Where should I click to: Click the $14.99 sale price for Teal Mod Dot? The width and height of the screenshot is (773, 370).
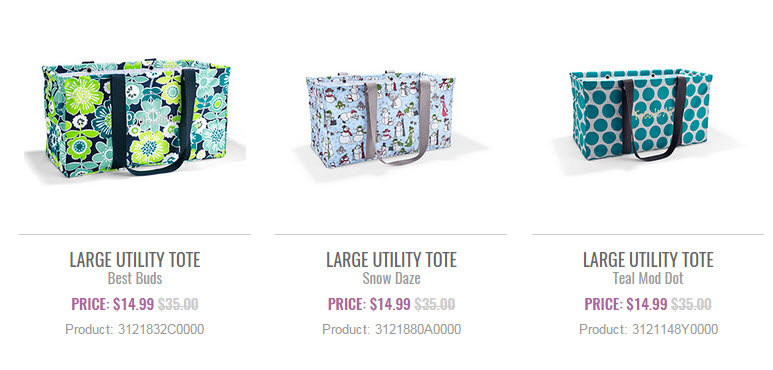tap(647, 304)
